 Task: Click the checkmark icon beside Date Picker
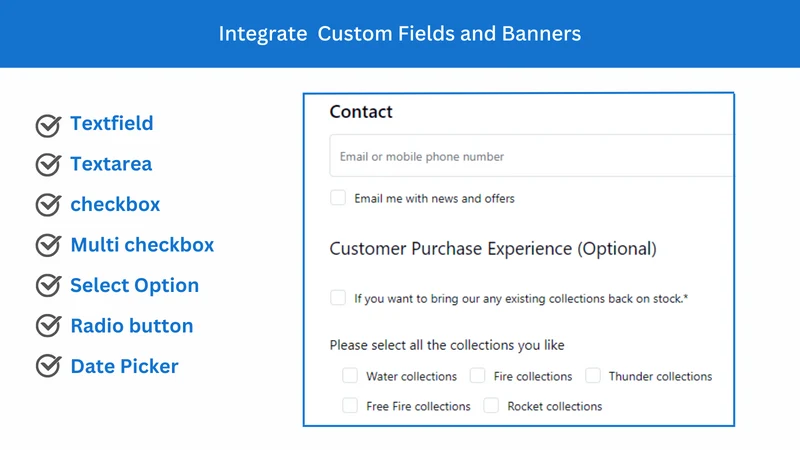point(48,366)
